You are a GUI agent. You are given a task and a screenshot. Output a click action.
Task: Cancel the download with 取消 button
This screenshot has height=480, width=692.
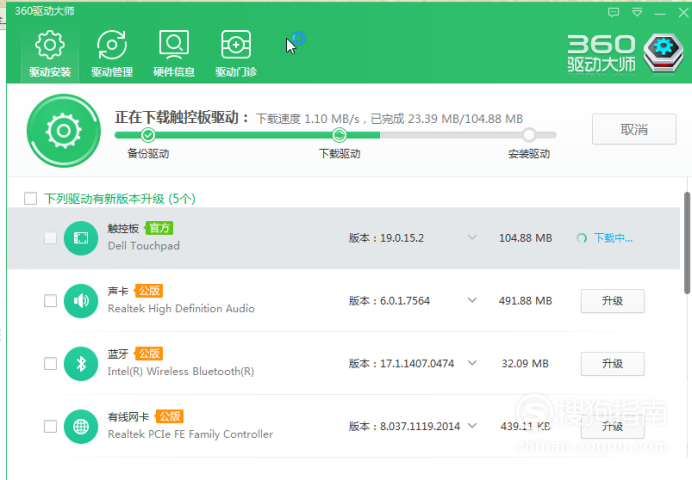tap(634, 129)
